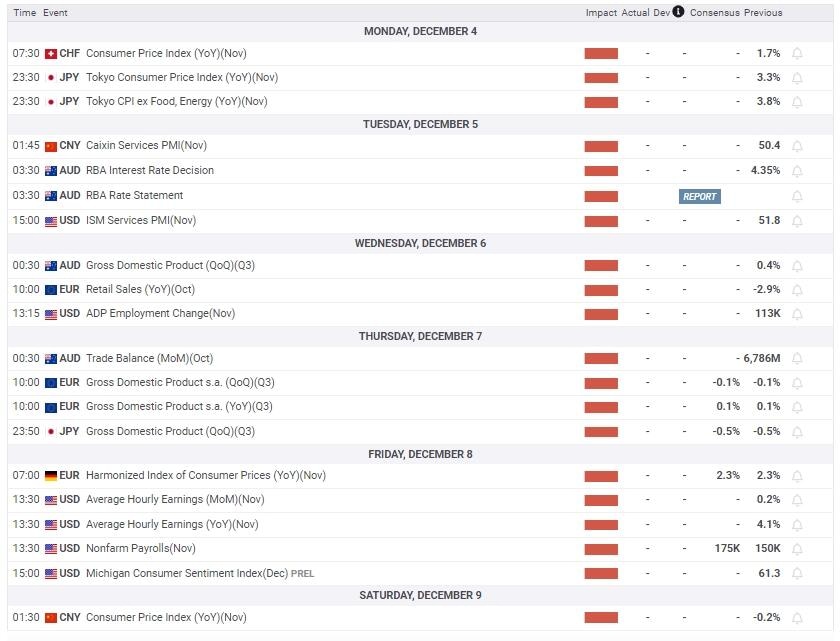
Task: Click the 07:30 time on CHF row
Action: click(x=26, y=53)
